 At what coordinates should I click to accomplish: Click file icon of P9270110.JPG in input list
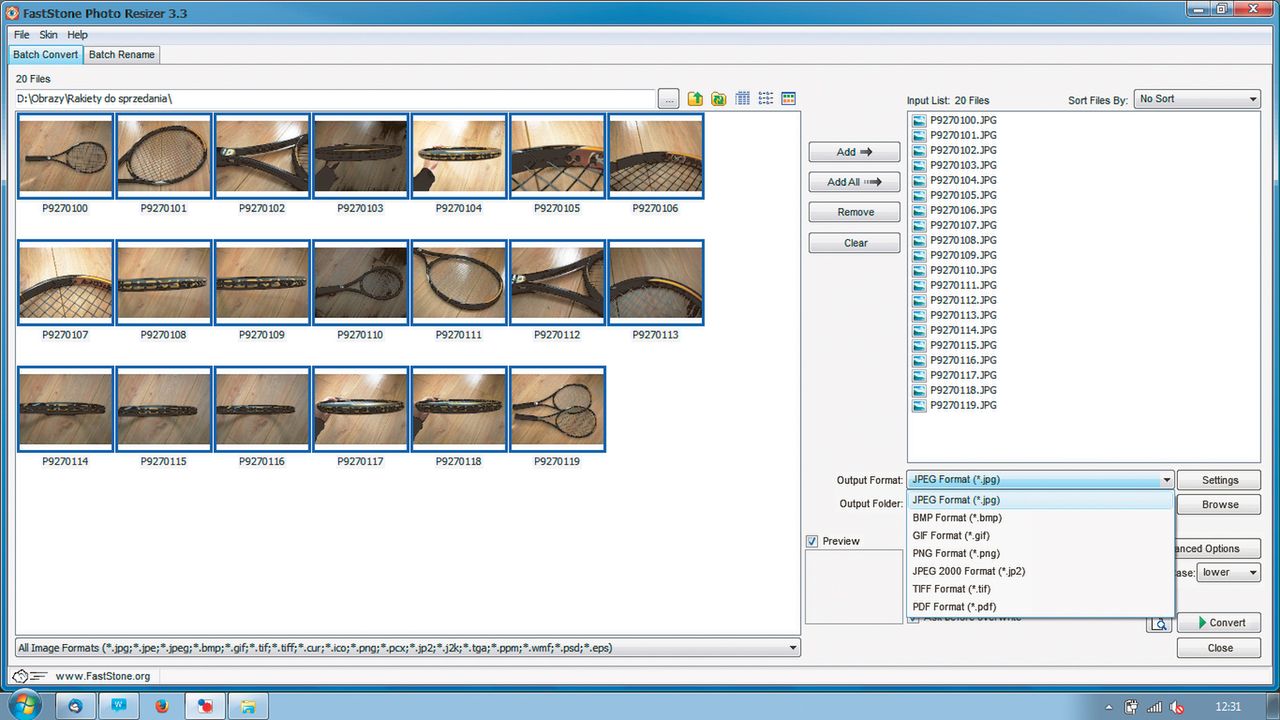[x=919, y=270]
